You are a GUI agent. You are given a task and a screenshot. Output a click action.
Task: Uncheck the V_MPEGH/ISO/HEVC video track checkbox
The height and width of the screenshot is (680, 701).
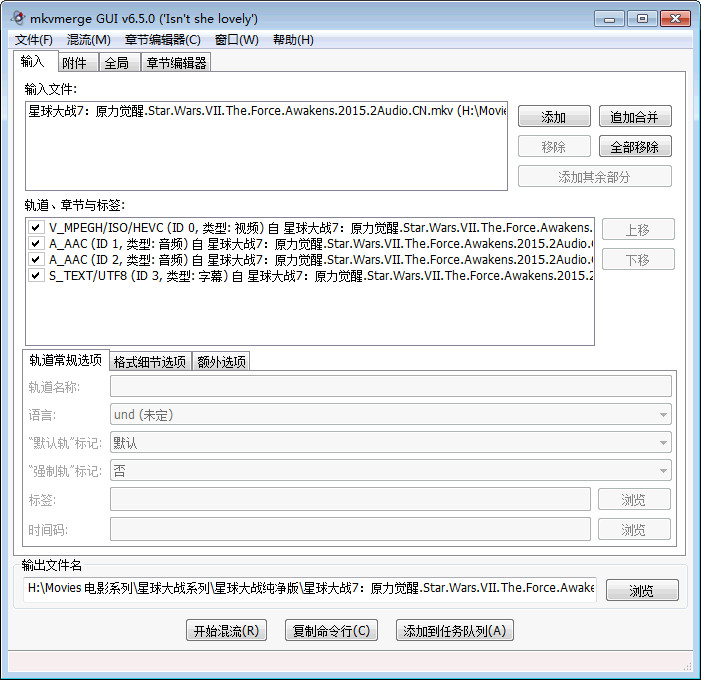(36, 228)
